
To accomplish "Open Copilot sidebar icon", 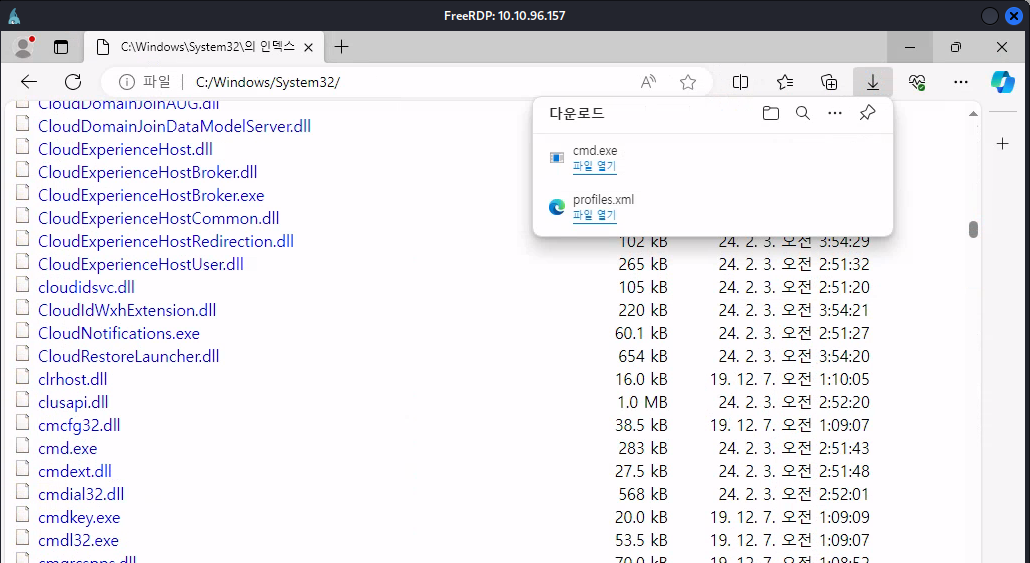I will click(1002, 82).
